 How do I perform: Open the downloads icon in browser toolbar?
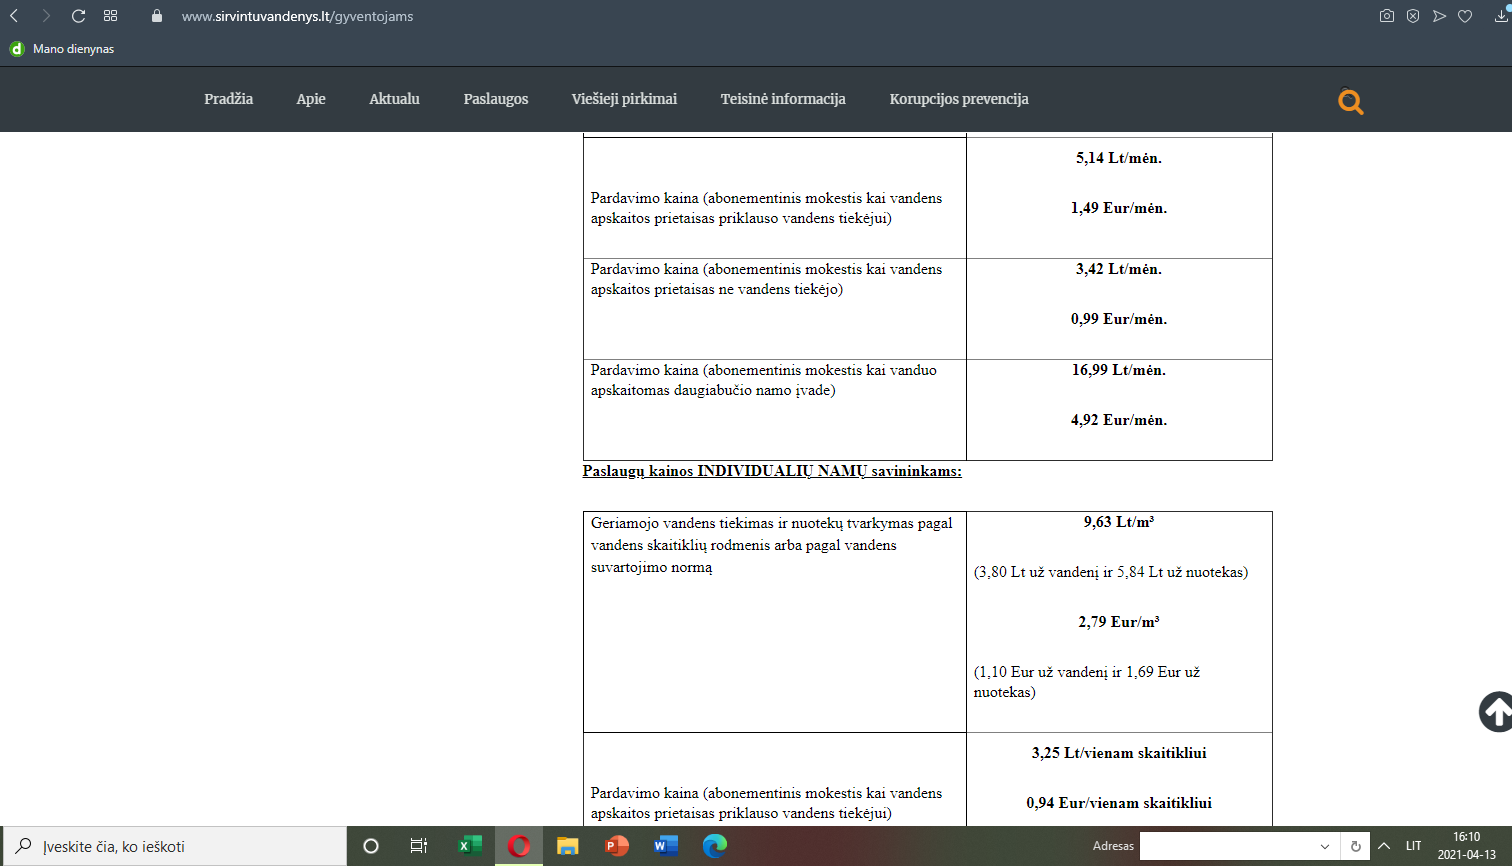coord(1501,16)
